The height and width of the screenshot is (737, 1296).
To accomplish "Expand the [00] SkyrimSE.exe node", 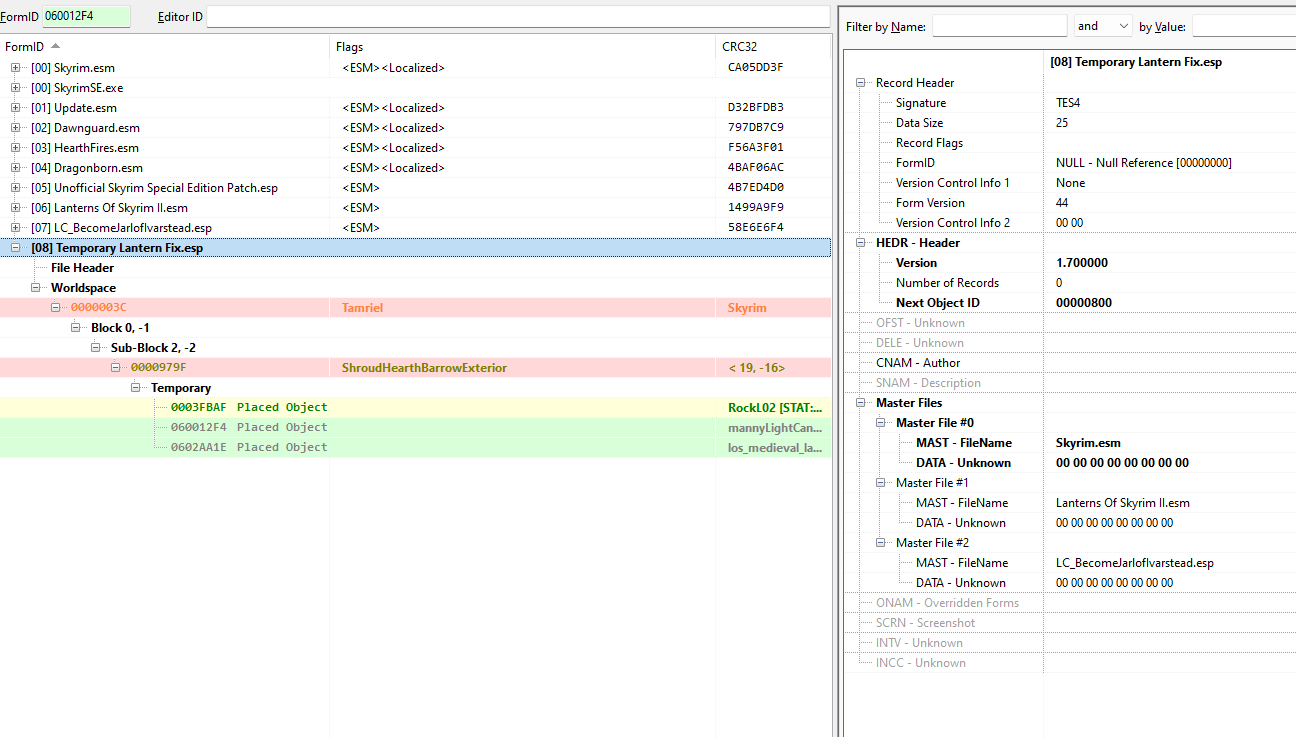I will tap(15, 88).
